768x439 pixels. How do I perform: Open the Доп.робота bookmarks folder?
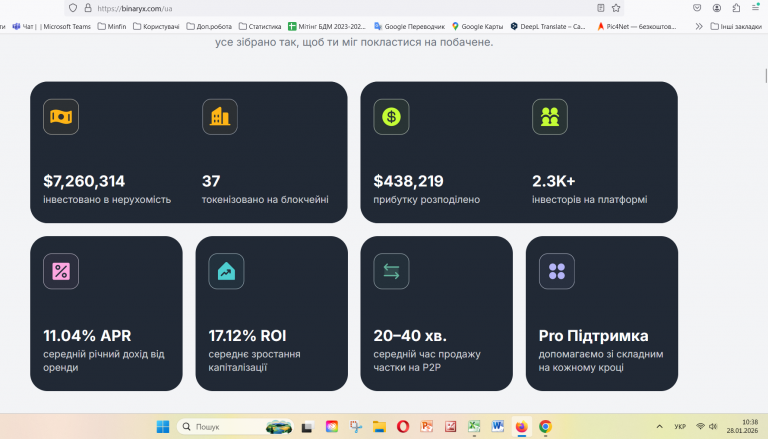click(x=209, y=26)
